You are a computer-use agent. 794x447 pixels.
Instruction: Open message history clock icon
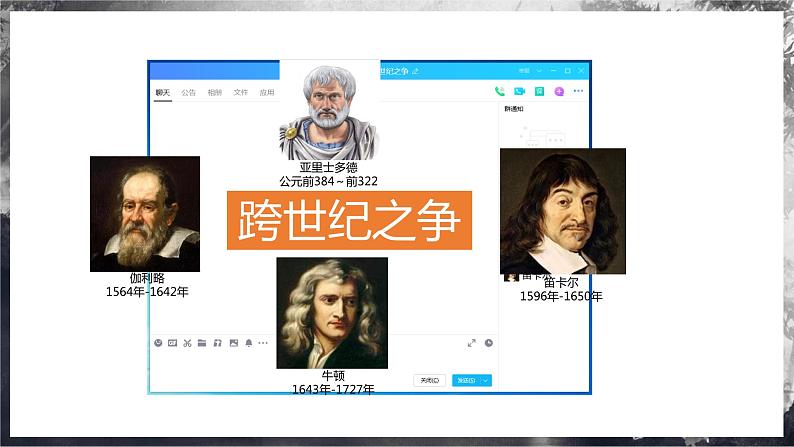click(489, 343)
